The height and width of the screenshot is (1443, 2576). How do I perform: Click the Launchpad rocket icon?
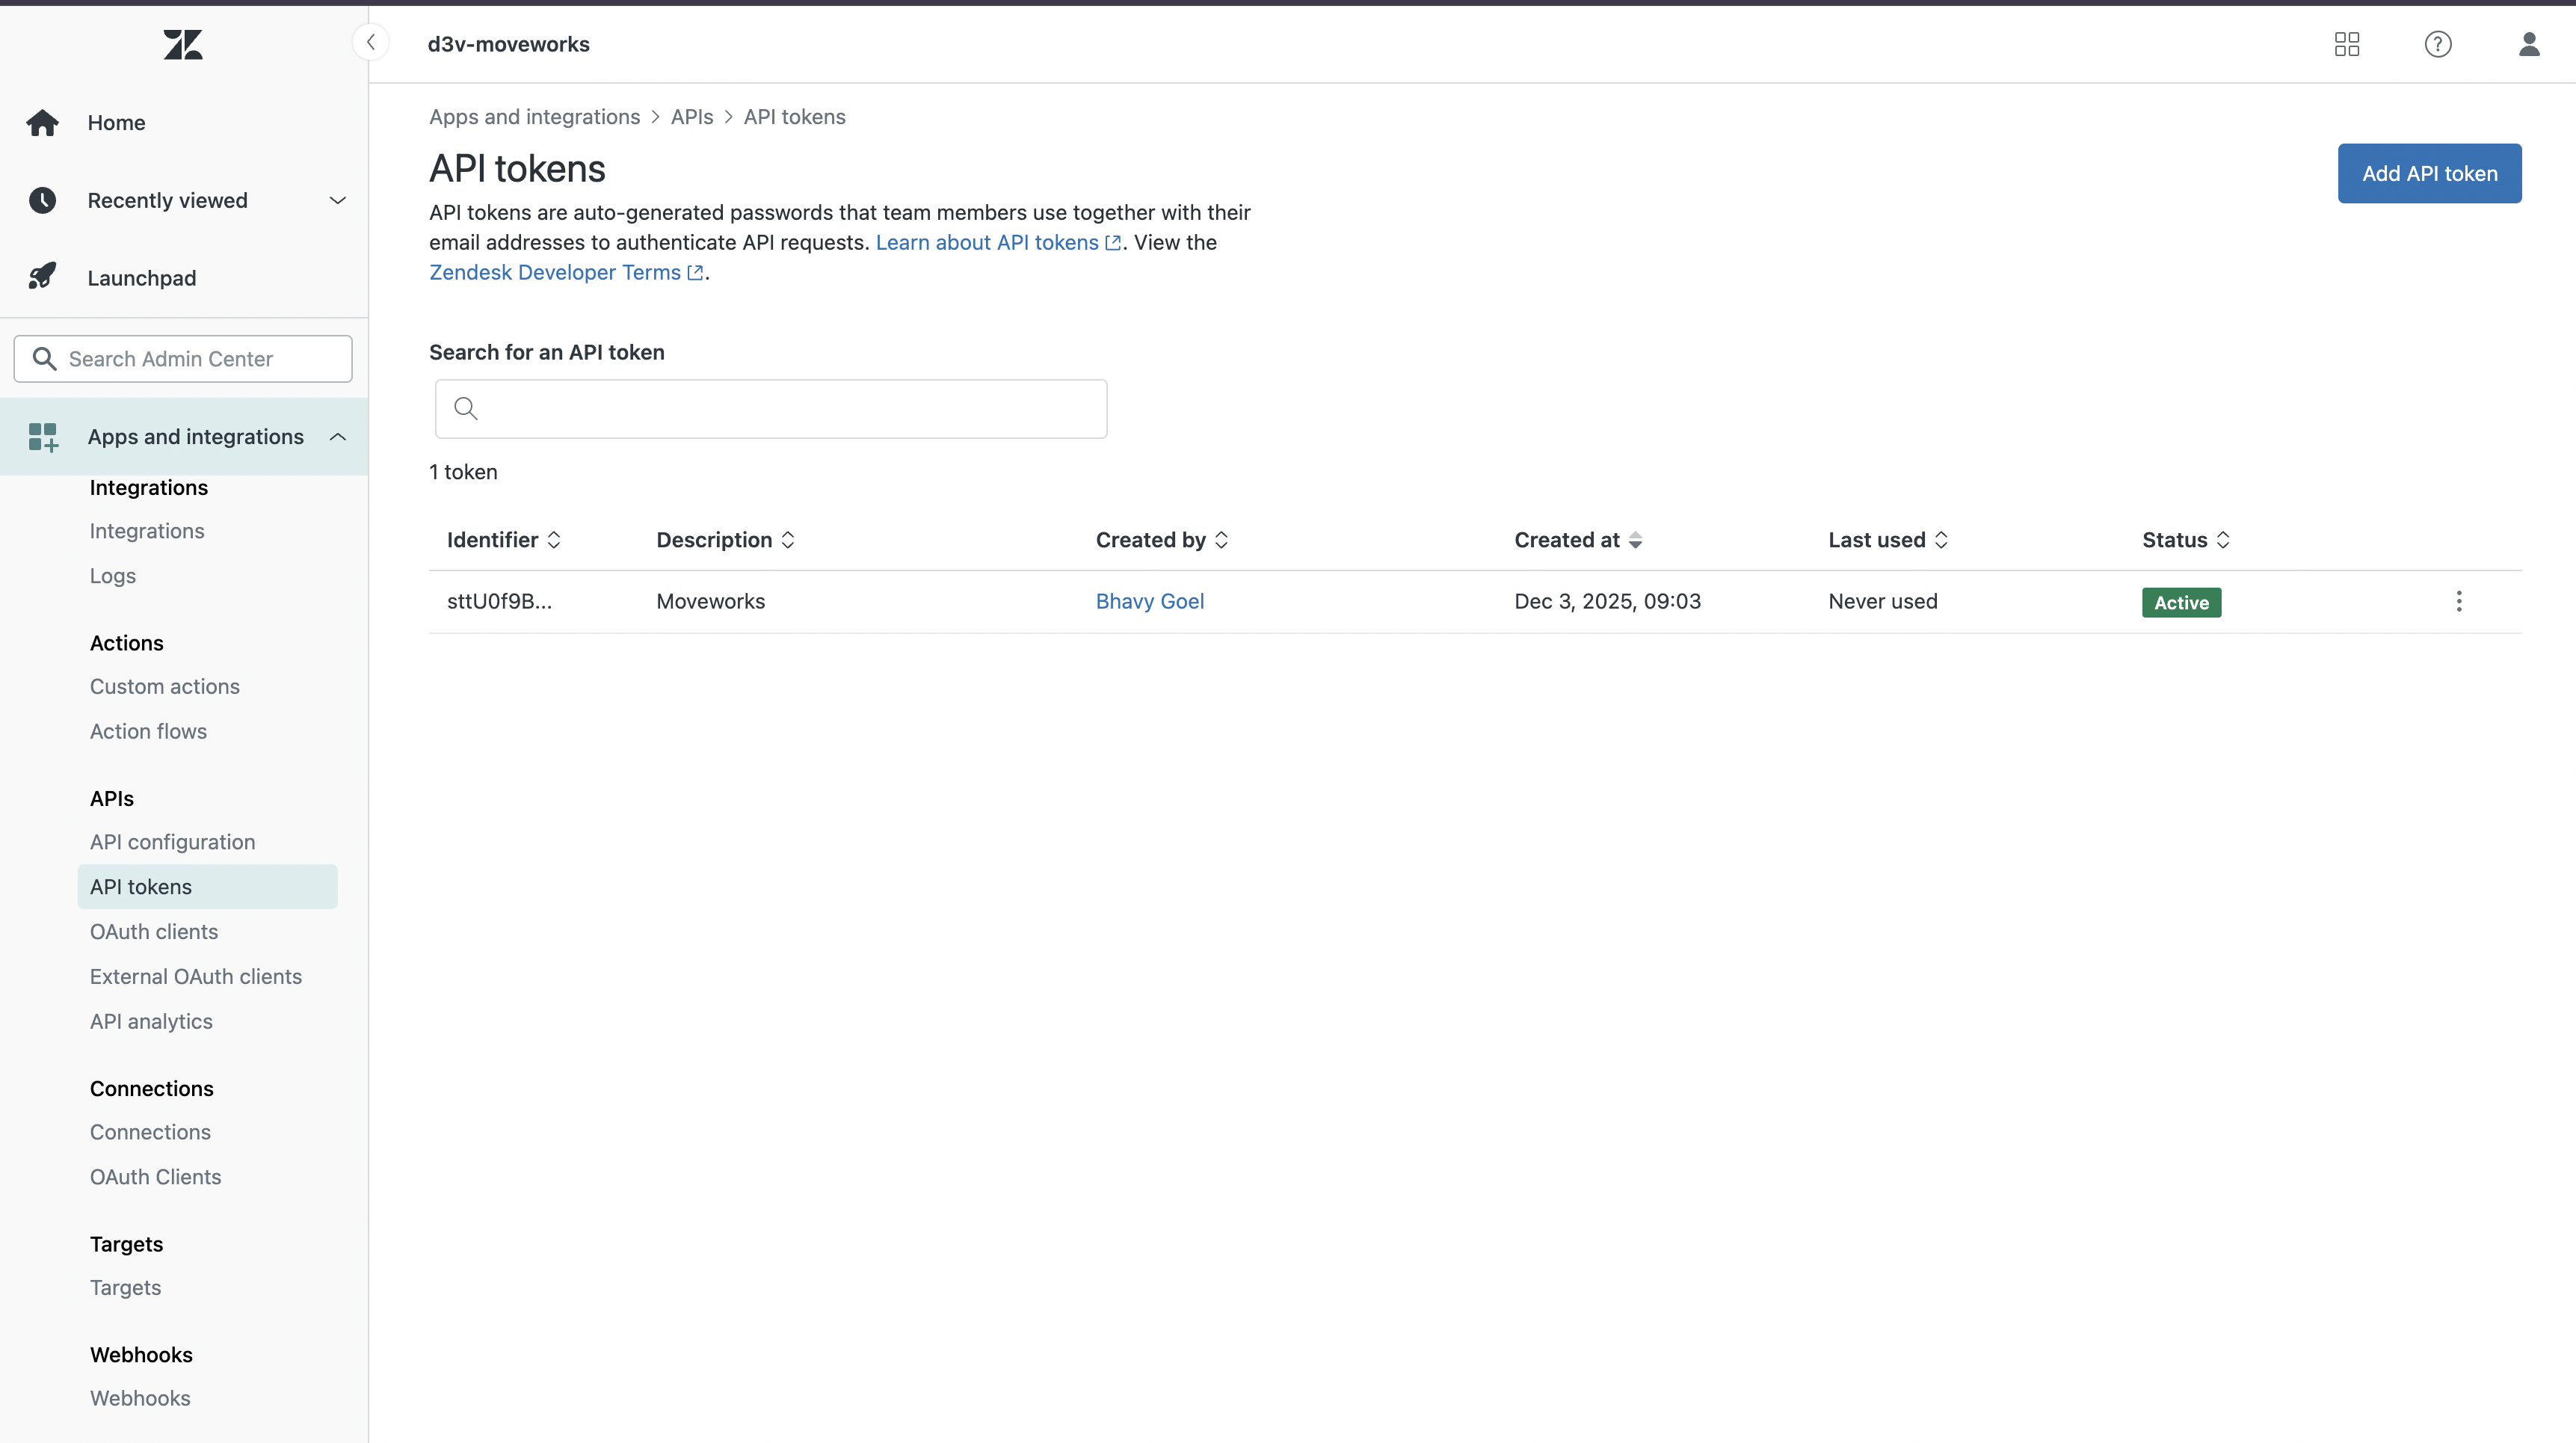point(42,277)
